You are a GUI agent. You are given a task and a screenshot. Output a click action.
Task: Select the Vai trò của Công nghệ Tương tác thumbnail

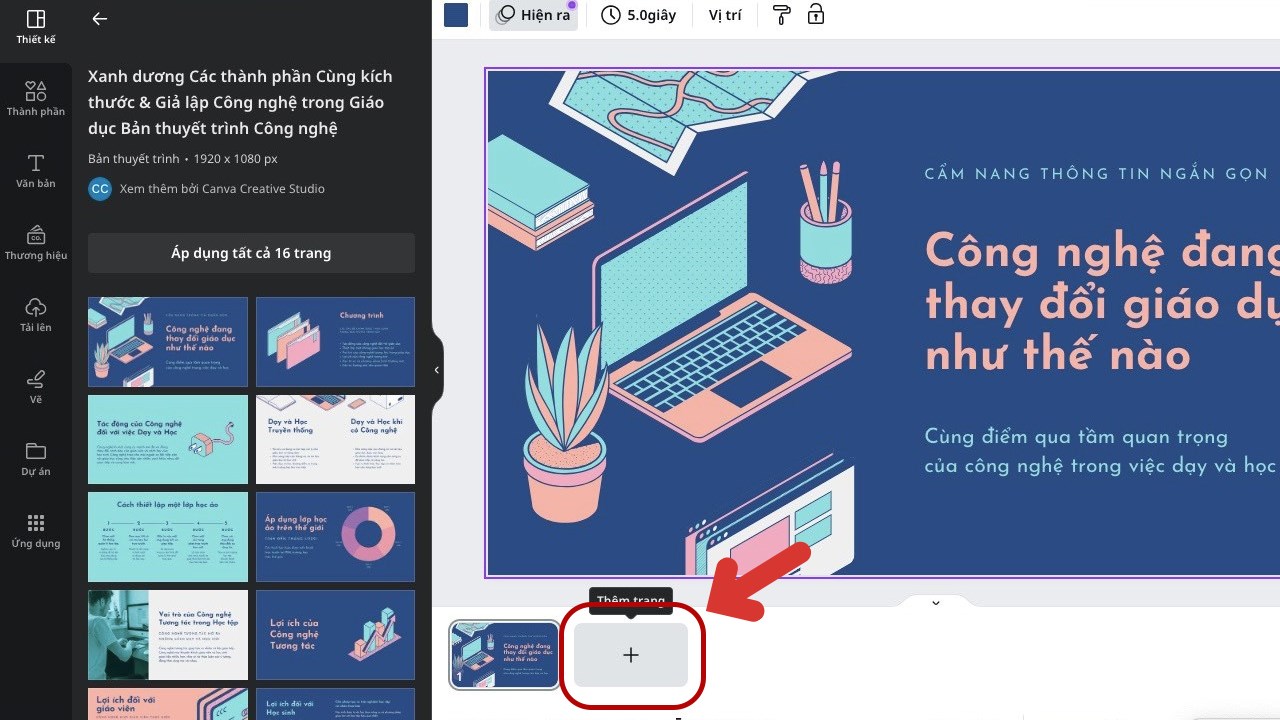[x=168, y=635]
